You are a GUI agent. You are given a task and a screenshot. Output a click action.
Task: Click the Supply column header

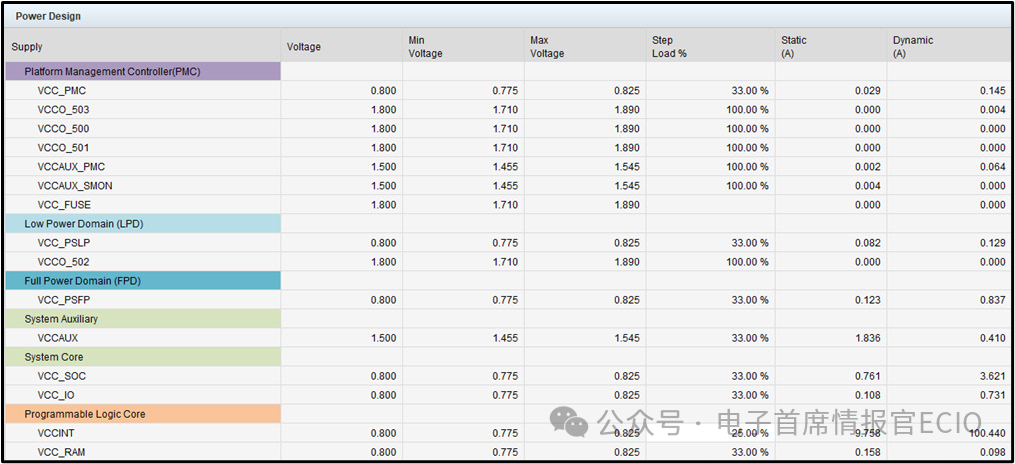coord(27,47)
